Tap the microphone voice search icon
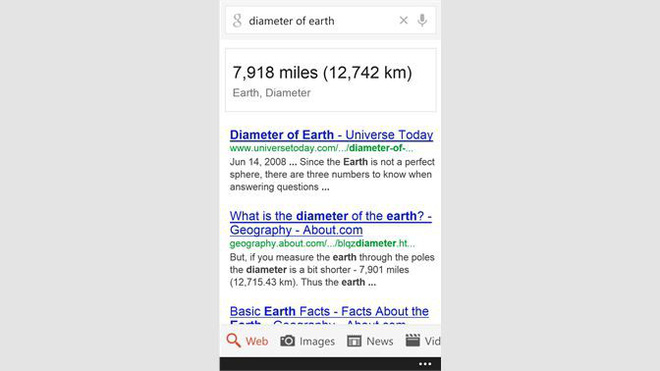This screenshot has width=660, height=371. [x=422, y=20]
